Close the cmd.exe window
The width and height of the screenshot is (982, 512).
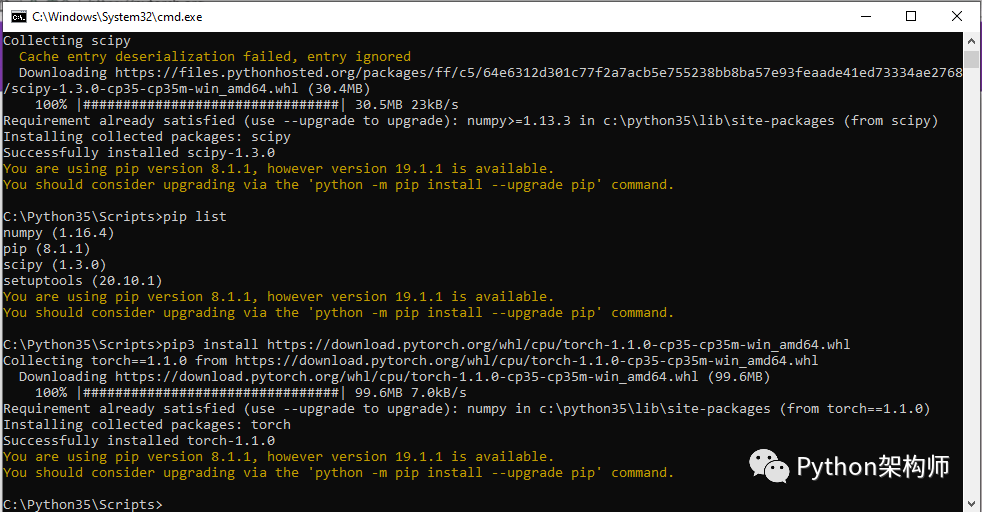pyautogui.click(x=957, y=16)
